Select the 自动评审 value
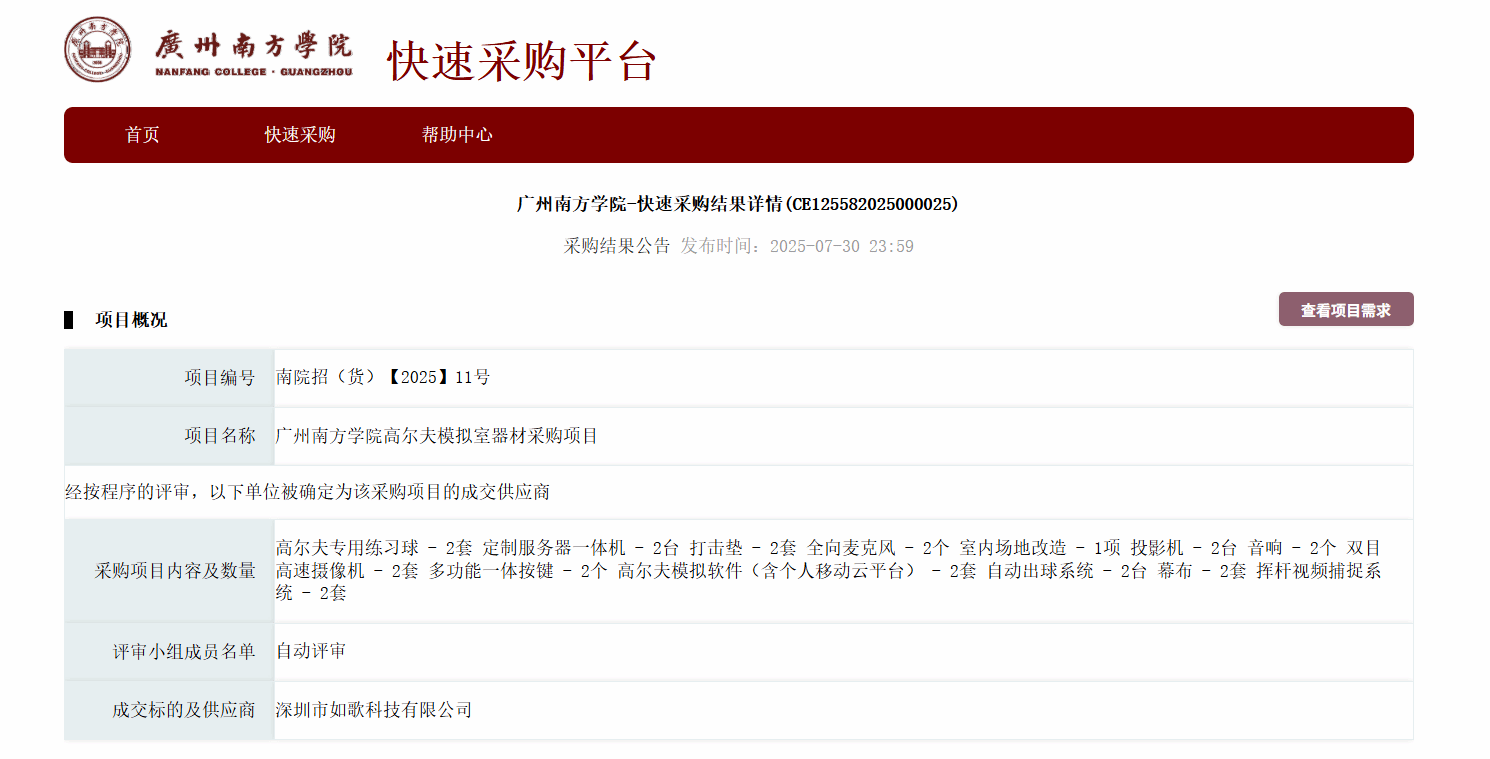Viewport: 1490px width, 759px height. click(x=311, y=652)
